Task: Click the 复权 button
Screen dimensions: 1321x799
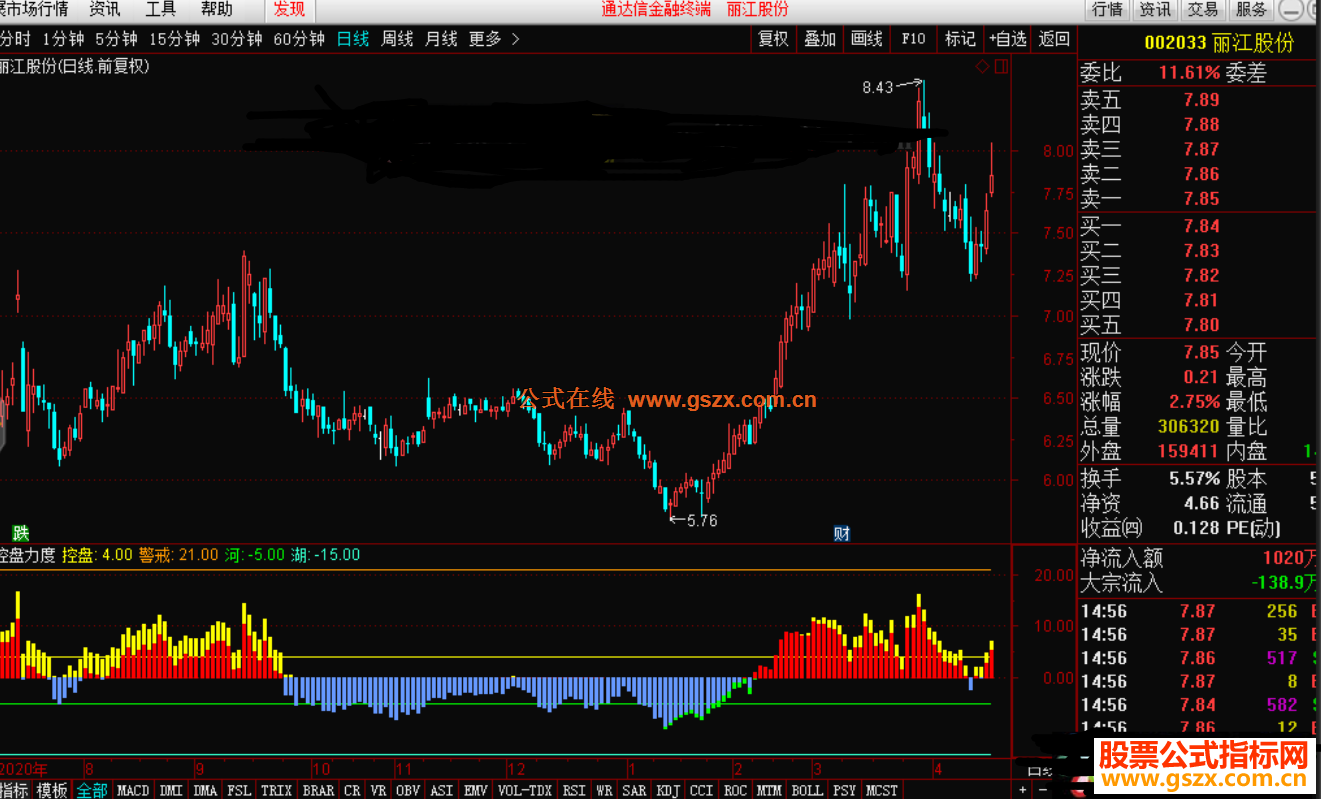Action: pyautogui.click(x=774, y=39)
